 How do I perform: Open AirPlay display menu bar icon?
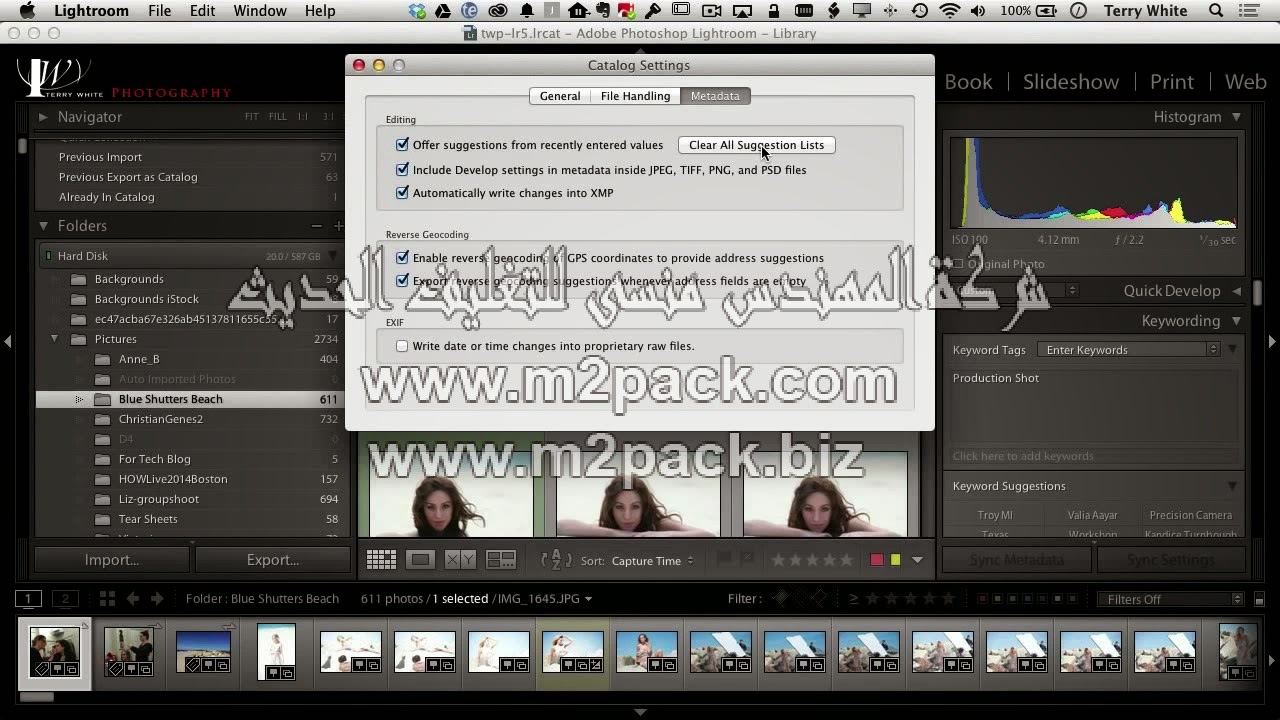tap(742, 11)
